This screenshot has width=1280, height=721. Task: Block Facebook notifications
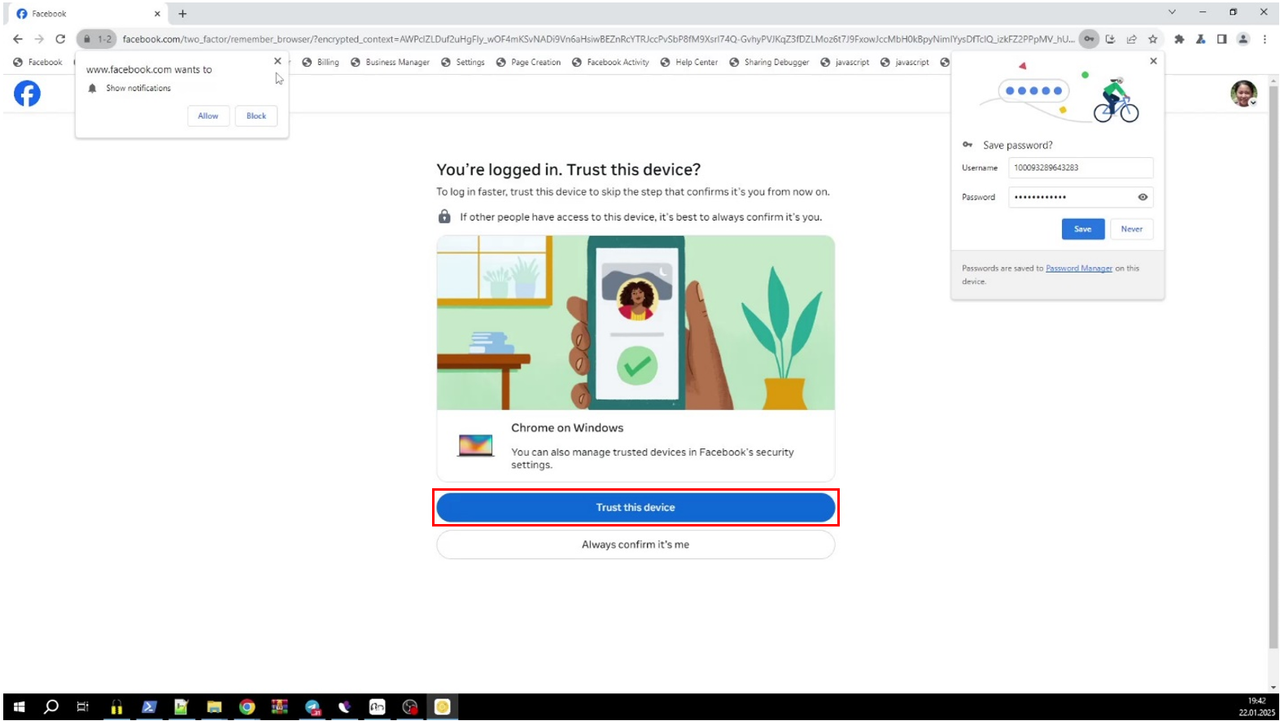tap(257, 116)
